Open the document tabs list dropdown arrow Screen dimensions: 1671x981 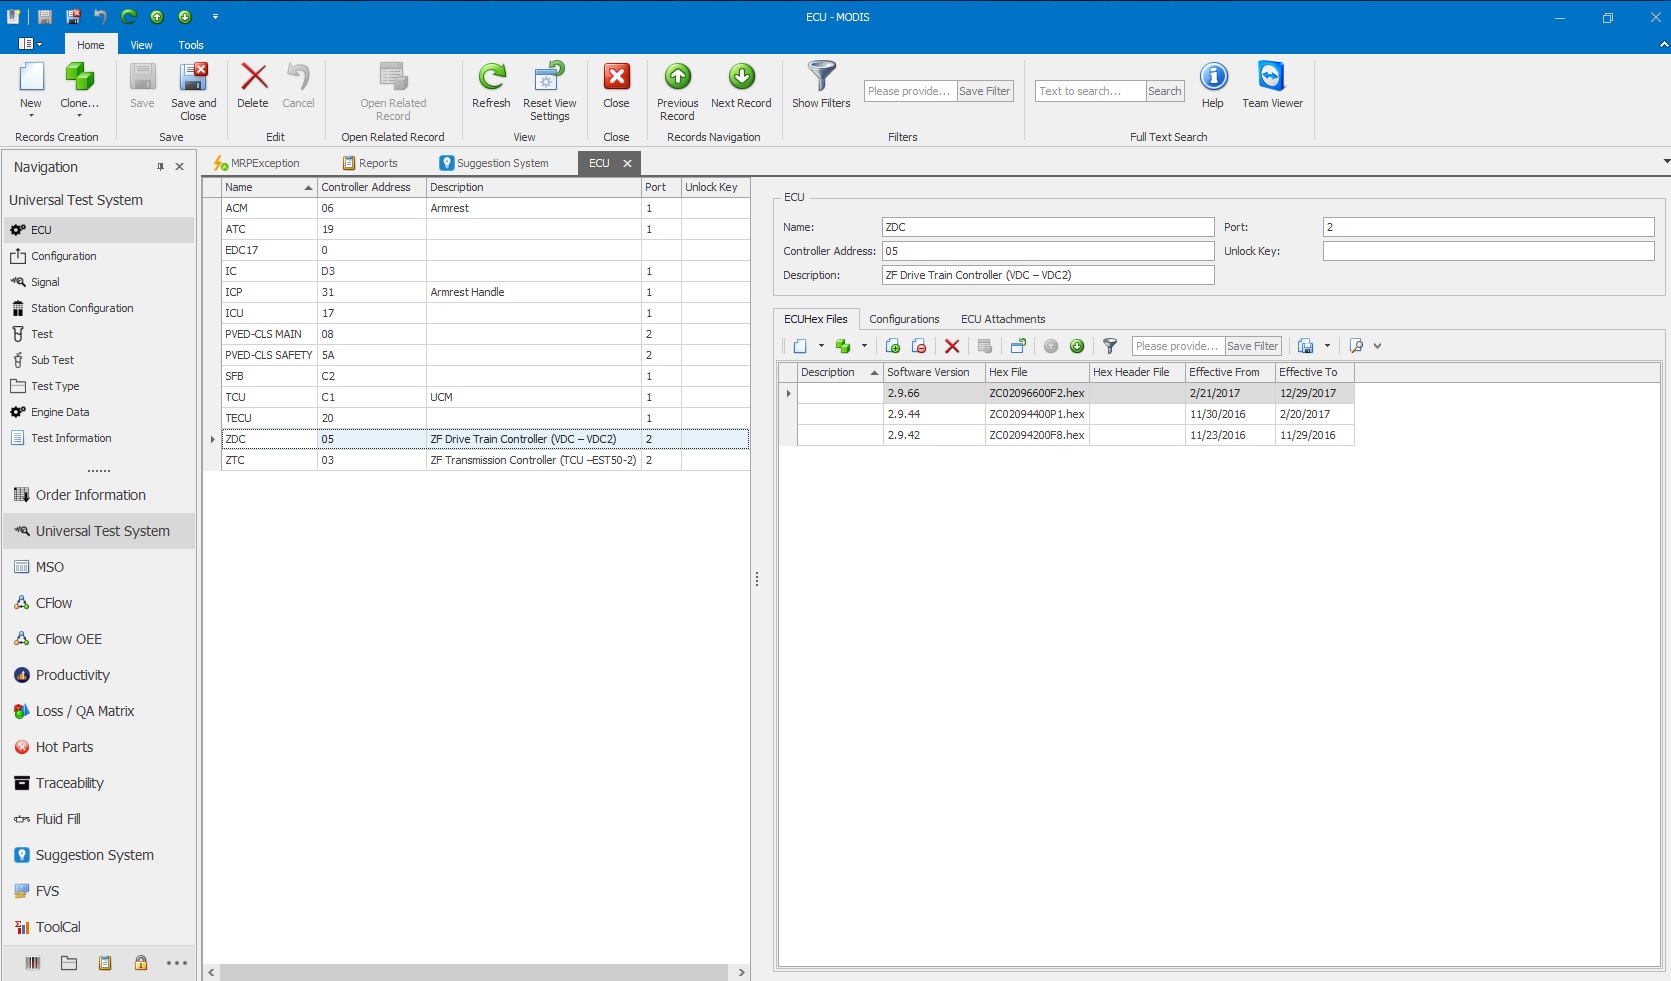click(x=1666, y=161)
